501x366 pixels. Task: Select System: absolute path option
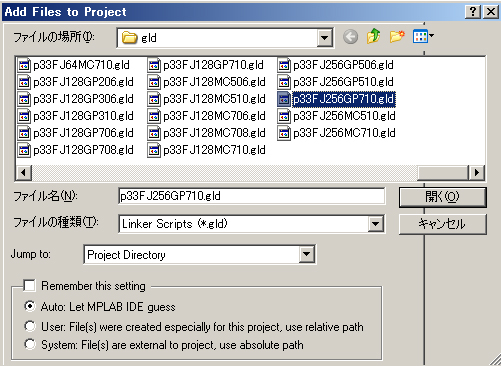click(30, 344)
